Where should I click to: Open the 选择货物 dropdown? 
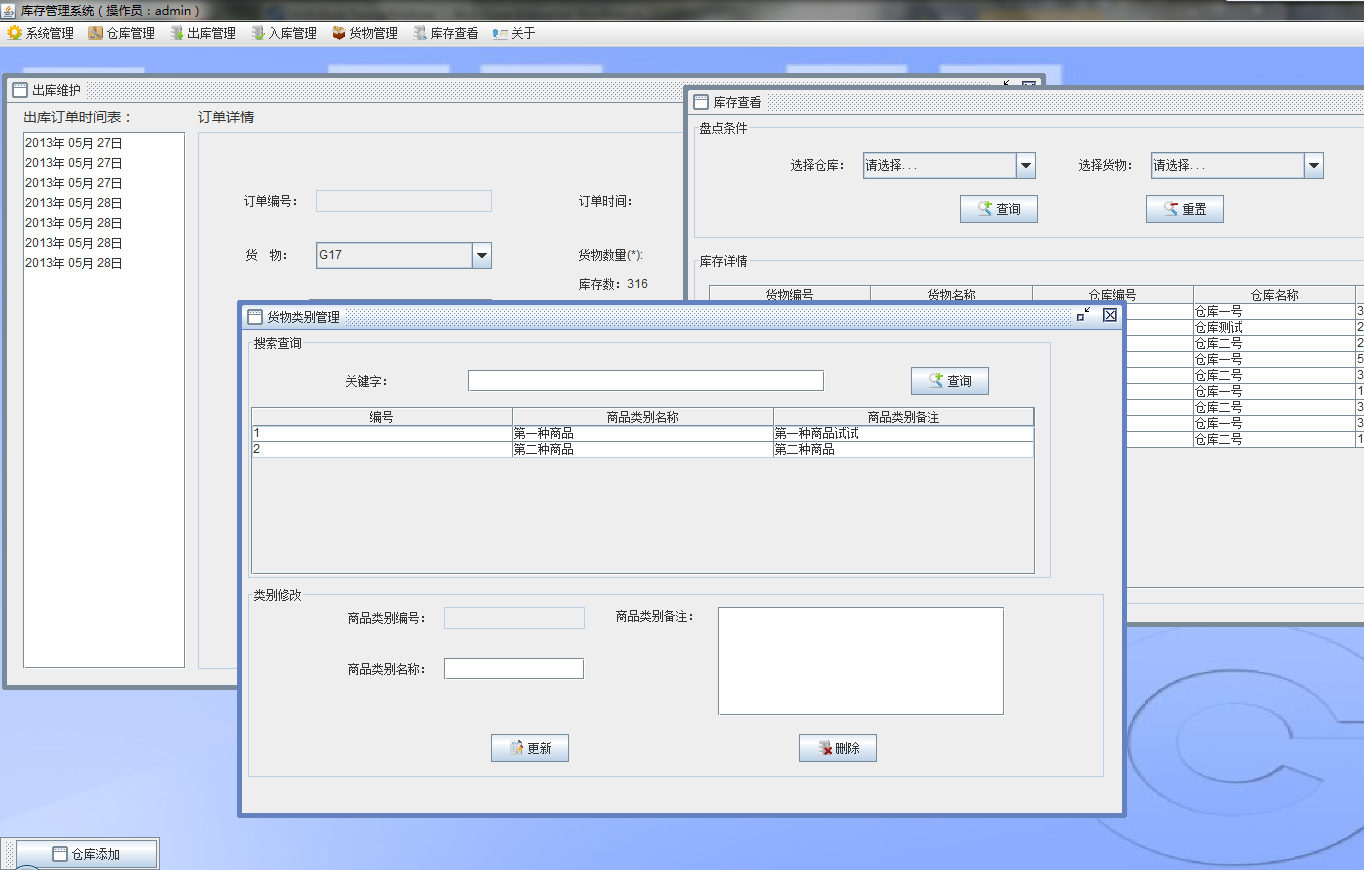tap(1313, 165)
